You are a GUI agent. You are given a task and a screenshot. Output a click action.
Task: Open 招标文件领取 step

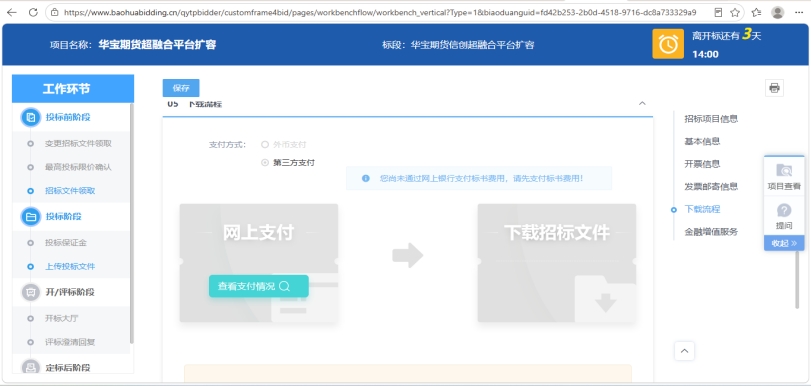pos(70,191)
